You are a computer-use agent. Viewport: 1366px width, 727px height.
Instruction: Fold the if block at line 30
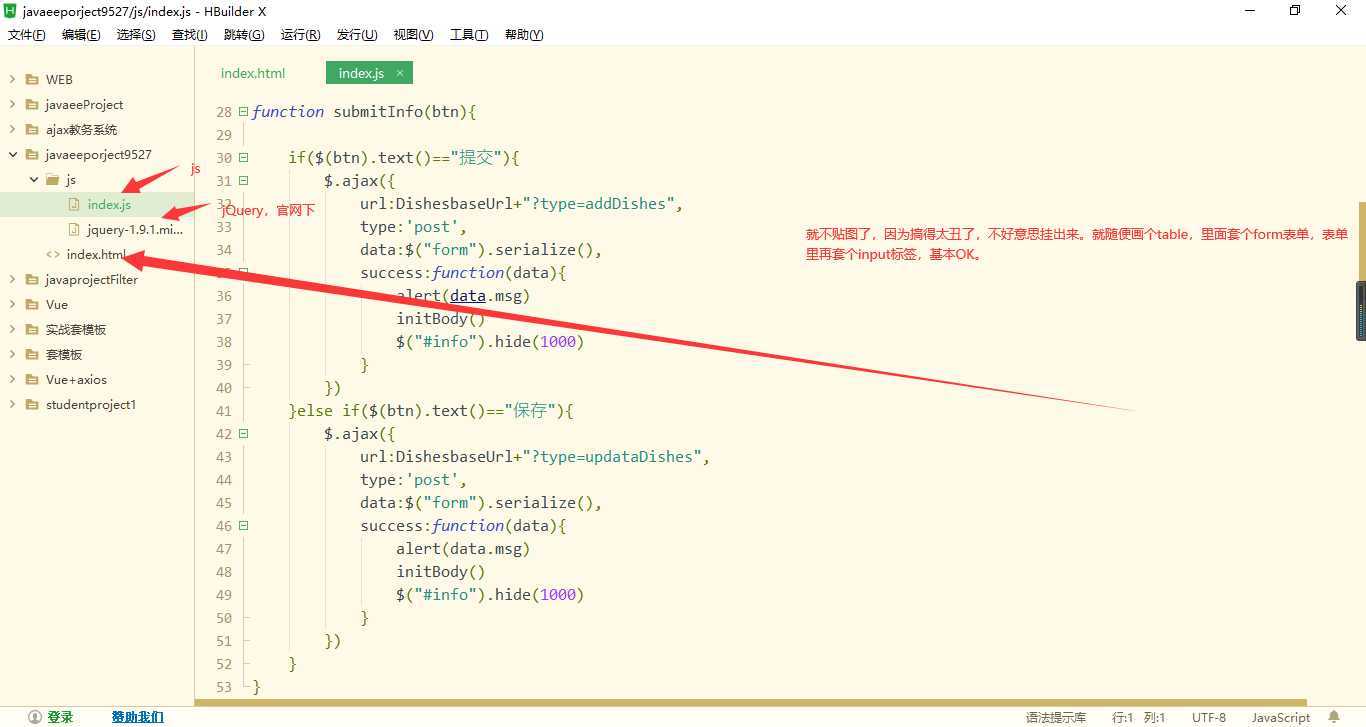tap(244, 158)
